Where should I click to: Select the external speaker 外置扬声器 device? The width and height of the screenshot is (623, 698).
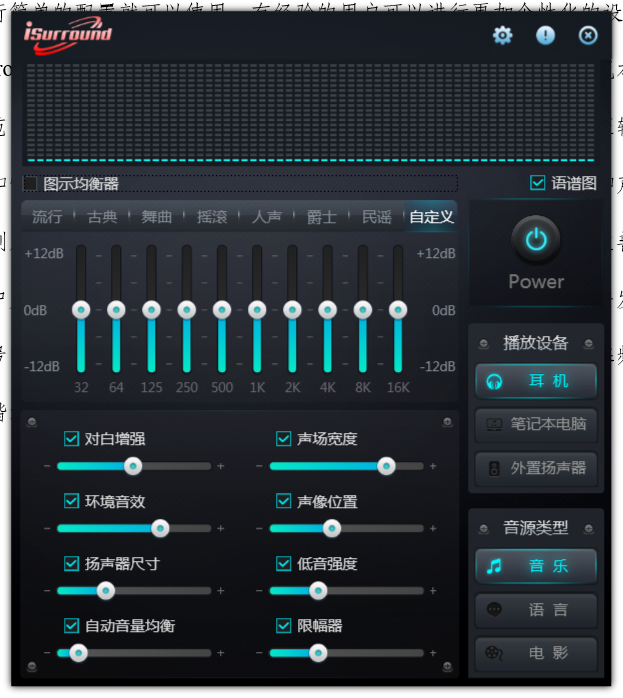click(536, 468)
